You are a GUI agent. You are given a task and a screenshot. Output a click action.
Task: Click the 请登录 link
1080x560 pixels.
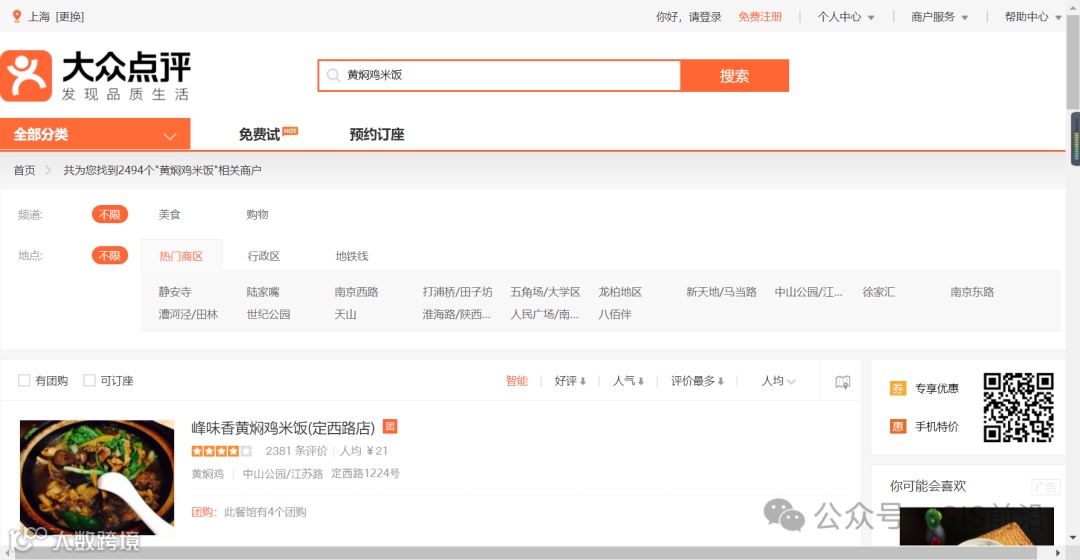click(x=705, y=17)
